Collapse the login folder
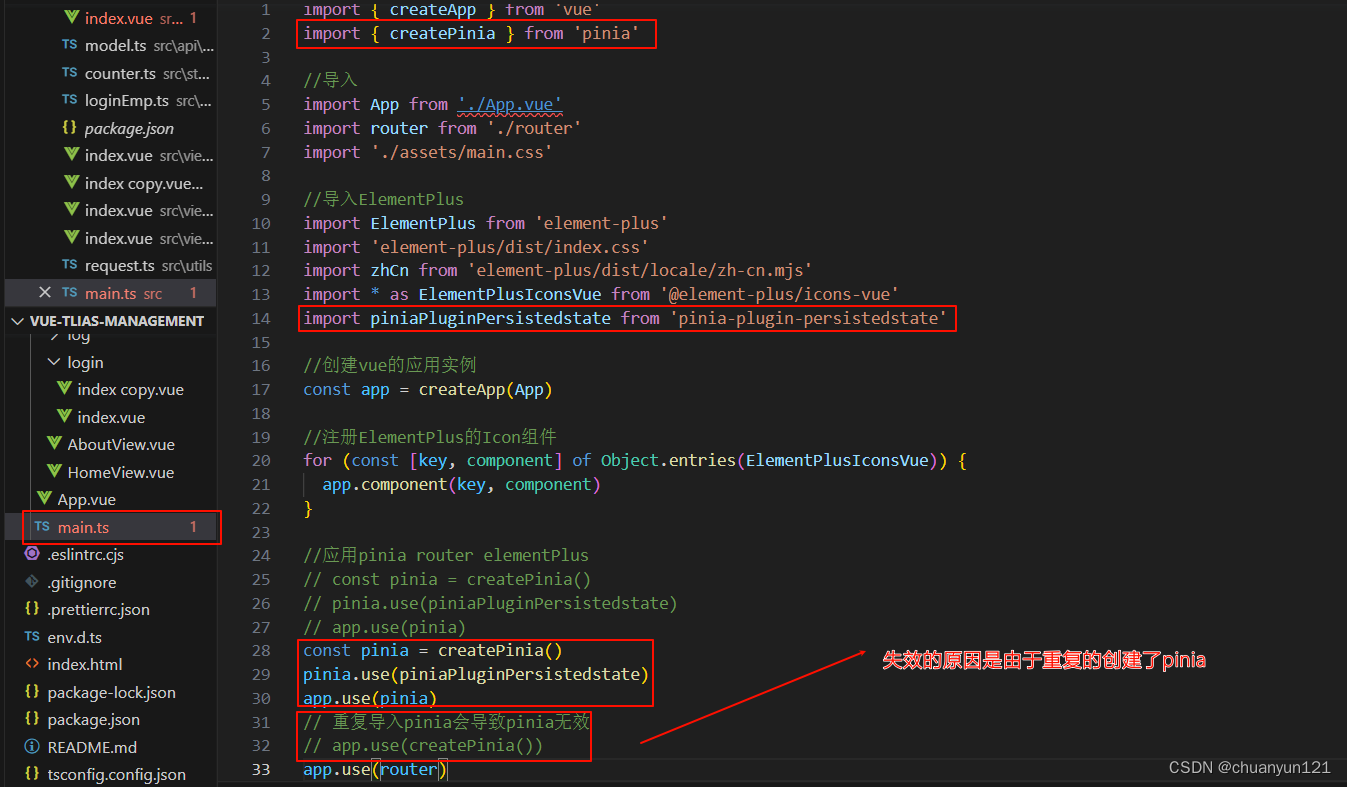1347x787 pixels. tap(53, 362)
